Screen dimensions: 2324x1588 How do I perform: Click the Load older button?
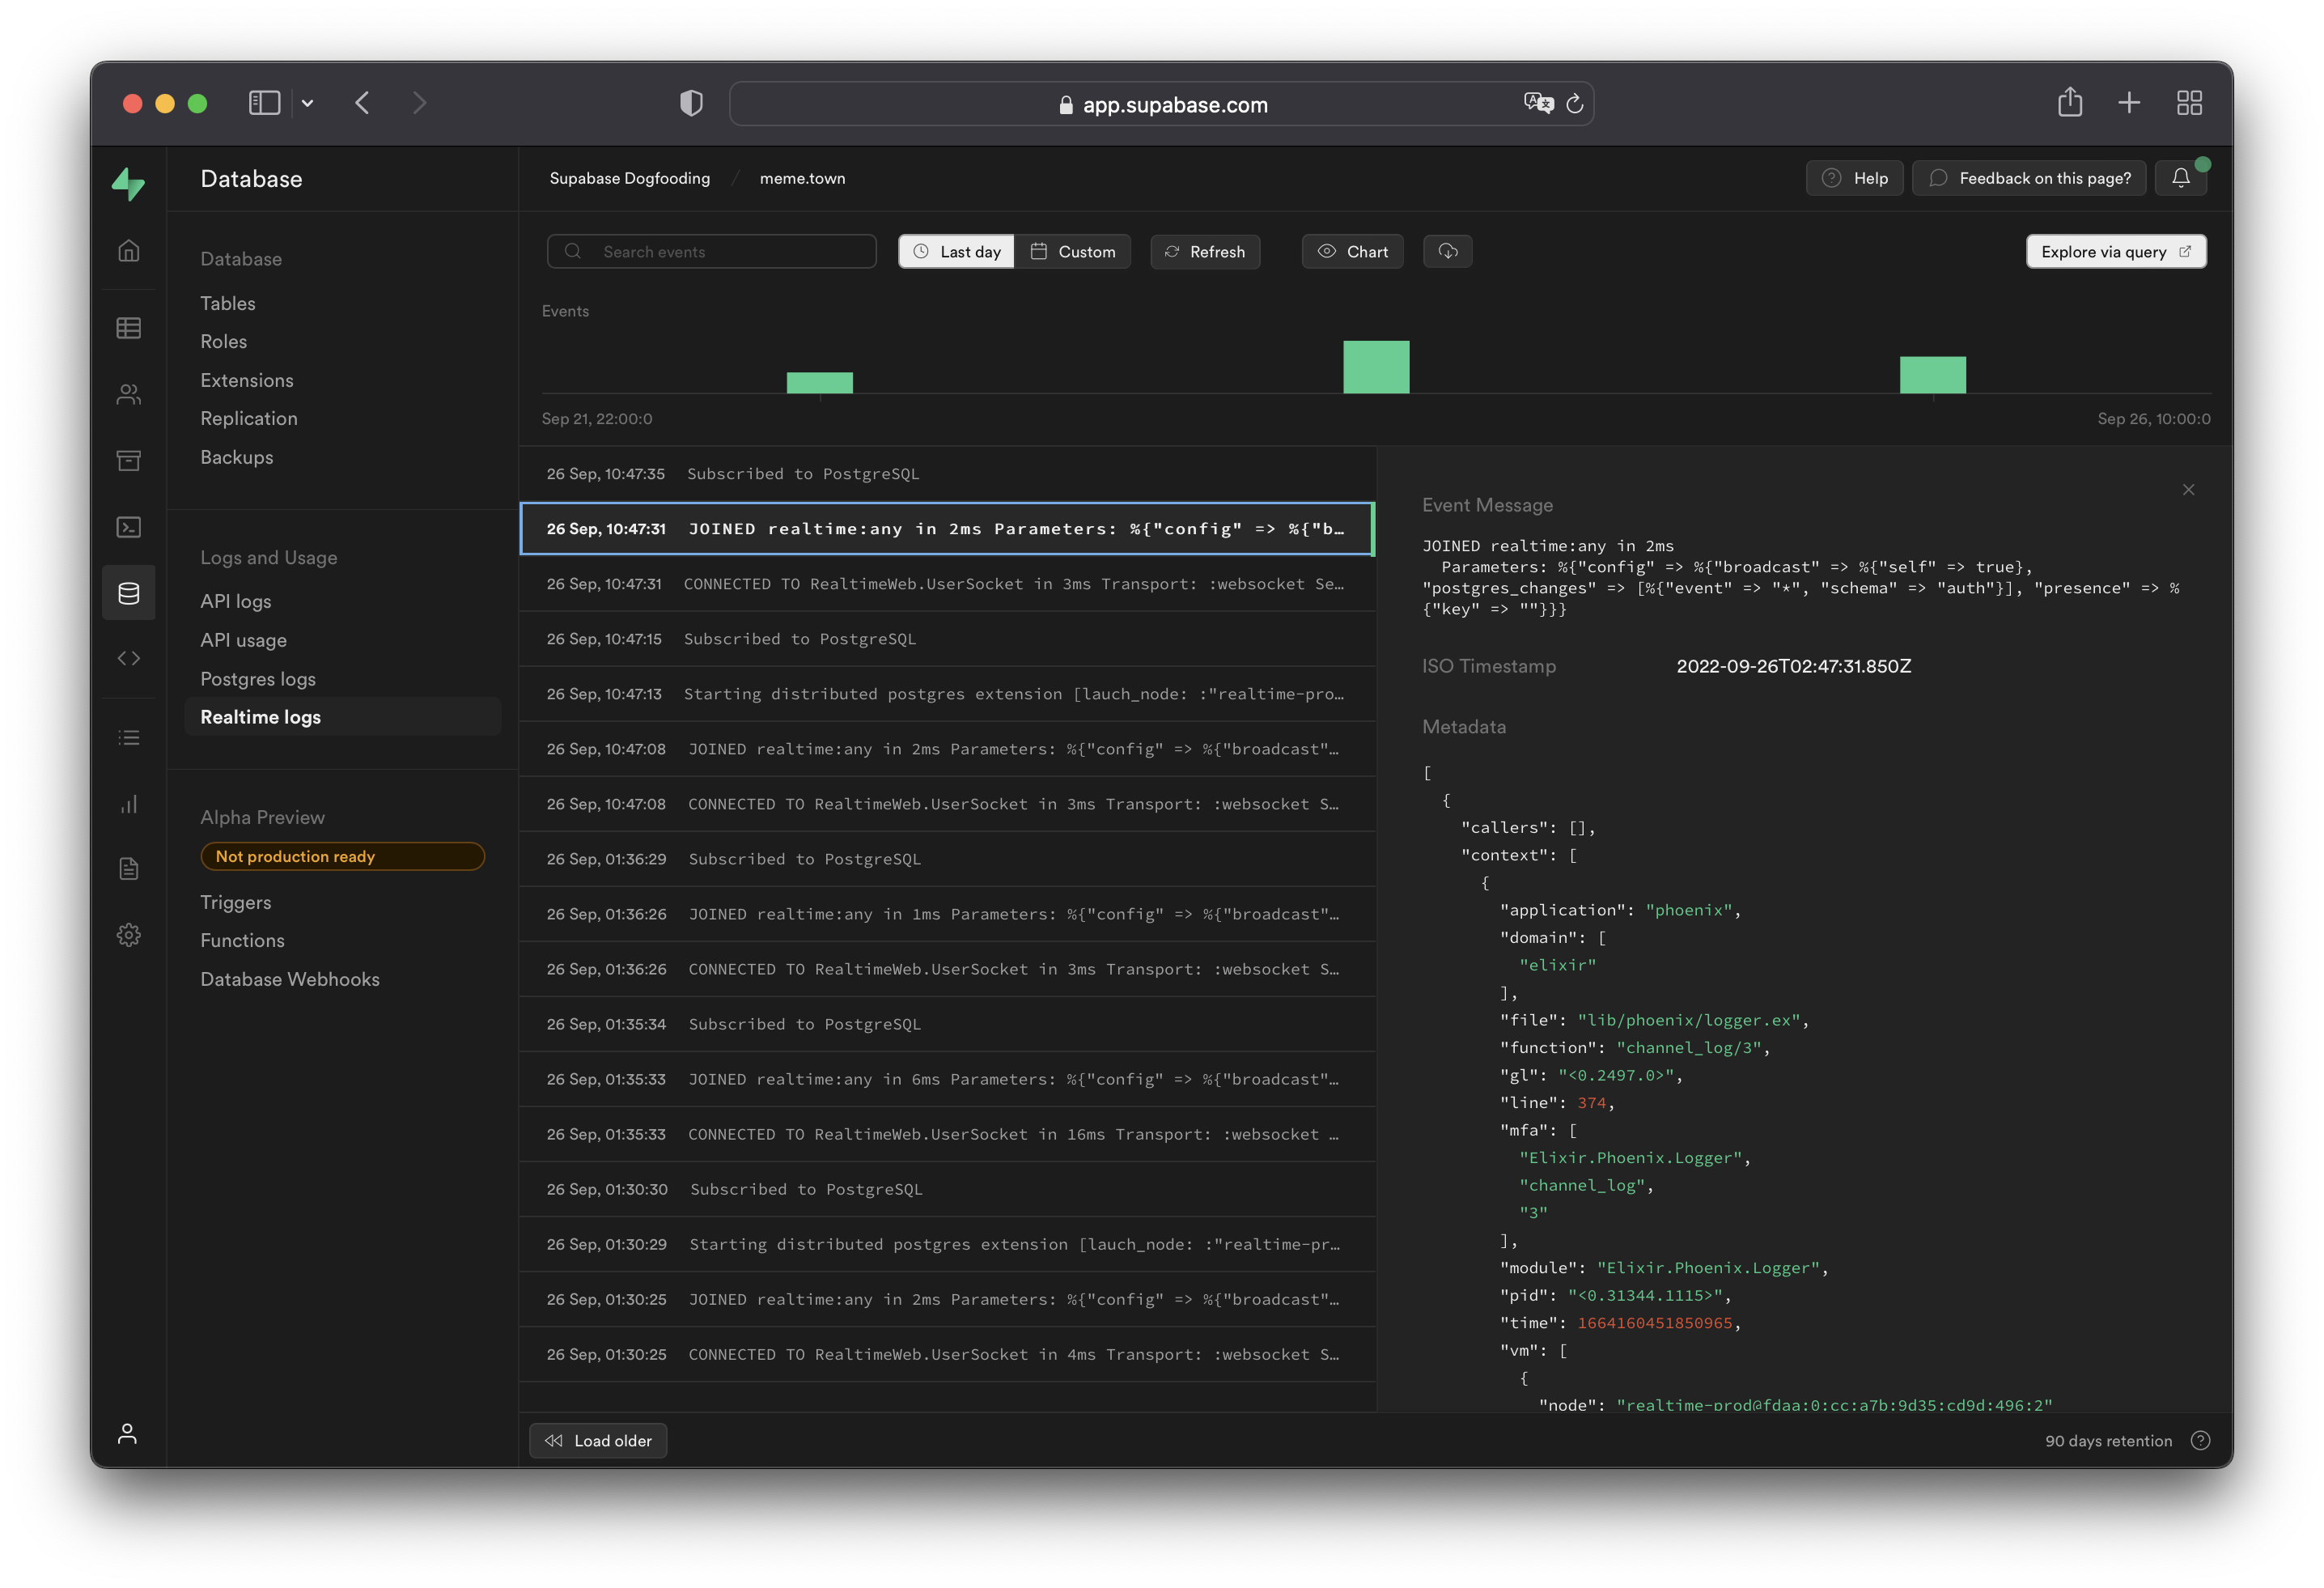click(598, 1441)
